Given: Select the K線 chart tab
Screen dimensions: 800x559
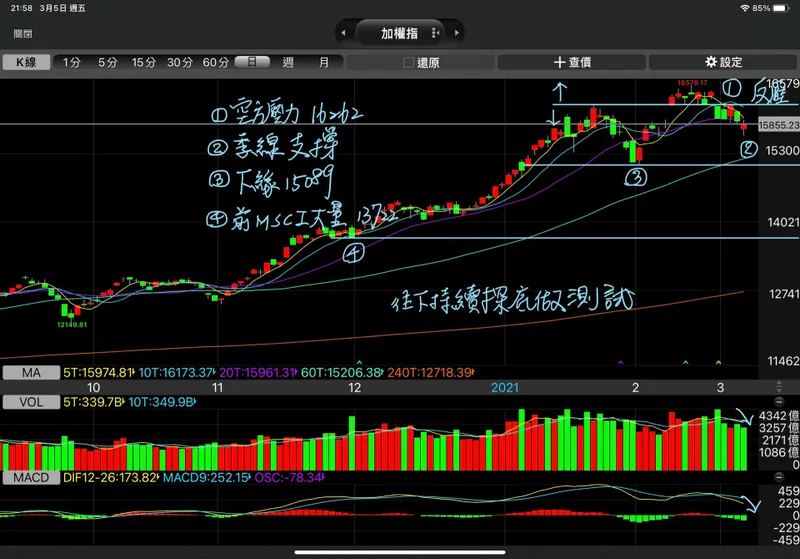Looking at the screenshot, I should 26,62.
